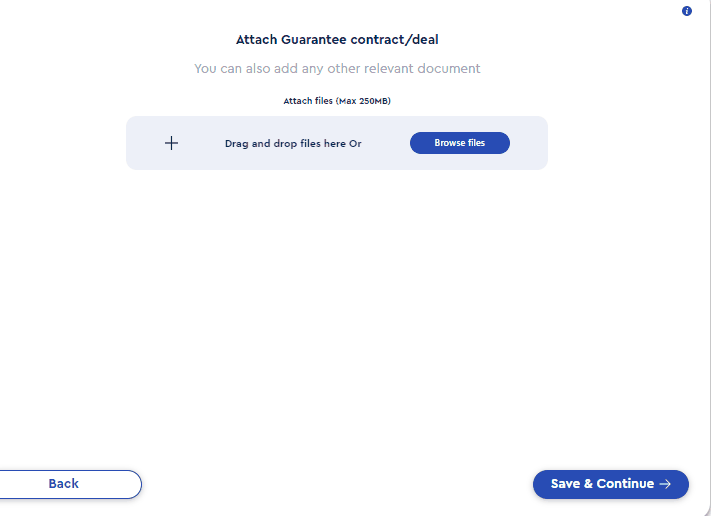
Task: Click the 'Attach files' words above the drop zone
Action: 308,101
